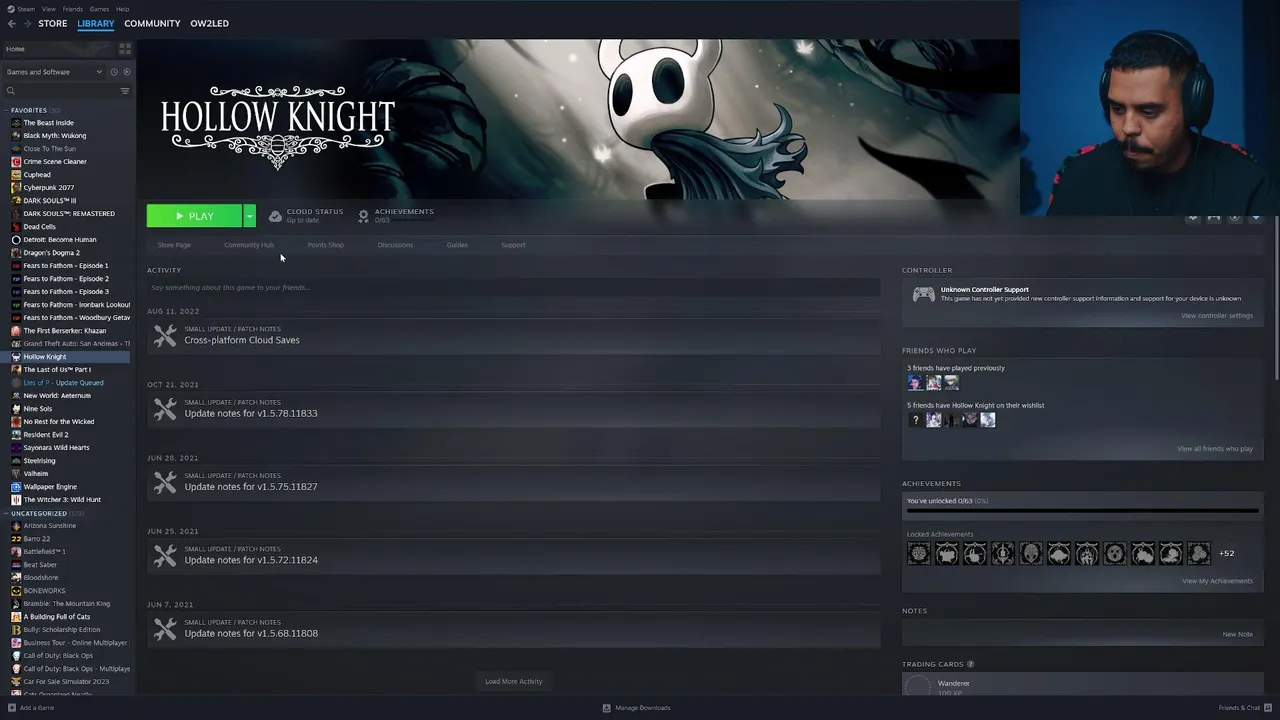
Task: Click Home in library sidebar
Action: pos(15,49)
